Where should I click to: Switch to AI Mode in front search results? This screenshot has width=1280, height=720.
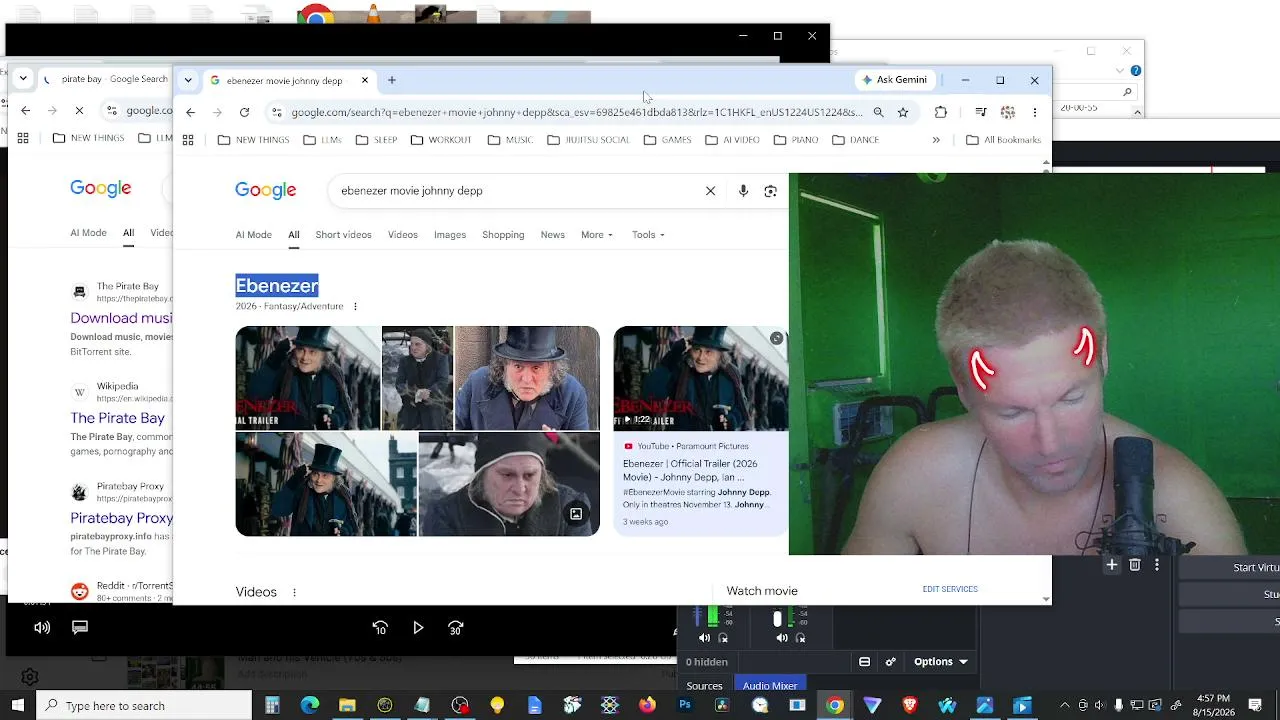253,235
